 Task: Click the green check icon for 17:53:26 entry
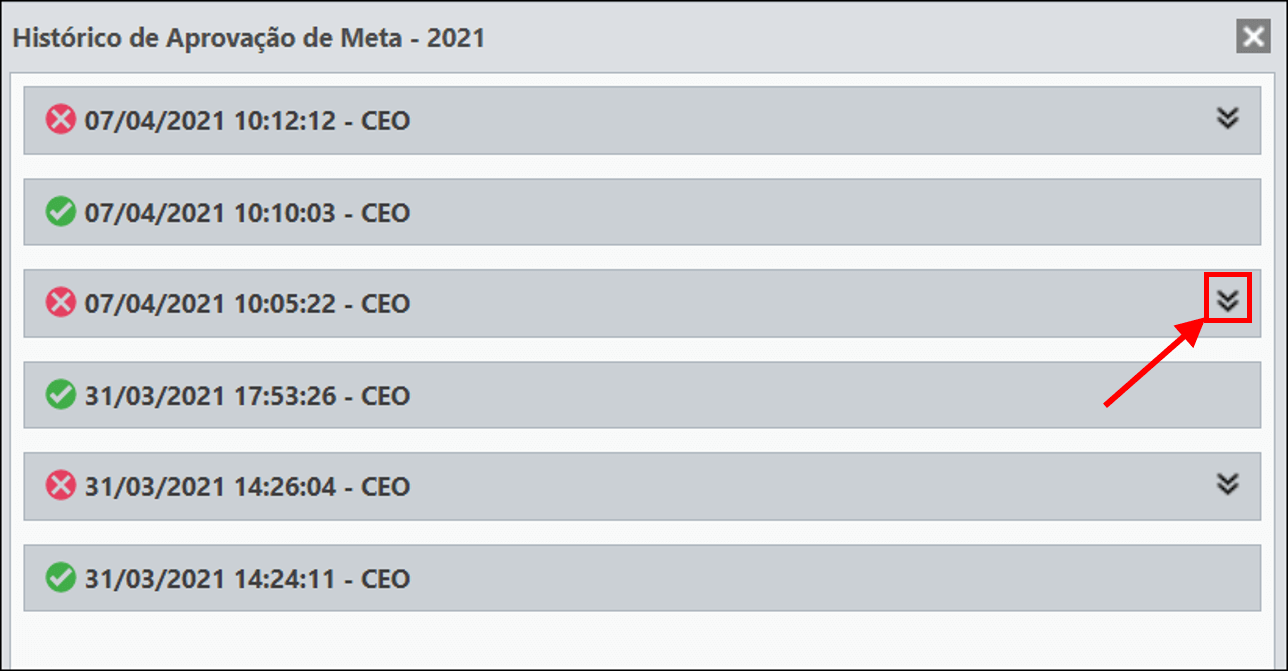point(61,395)
